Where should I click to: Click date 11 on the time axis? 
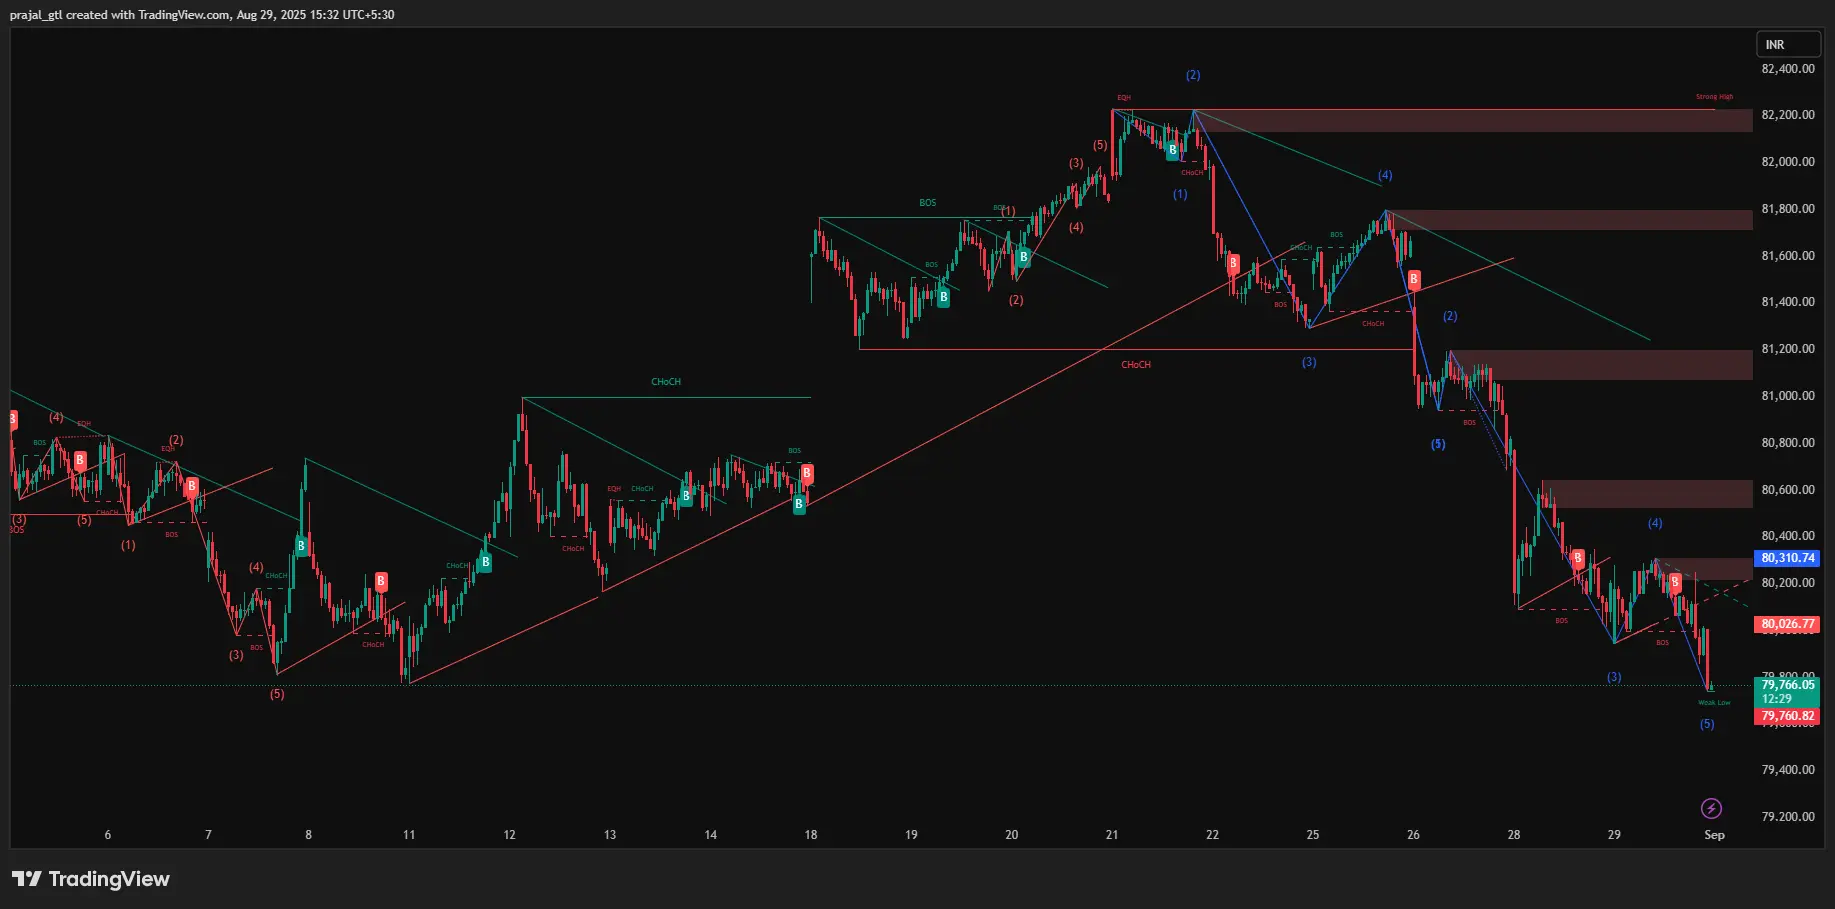pos(409,835)
